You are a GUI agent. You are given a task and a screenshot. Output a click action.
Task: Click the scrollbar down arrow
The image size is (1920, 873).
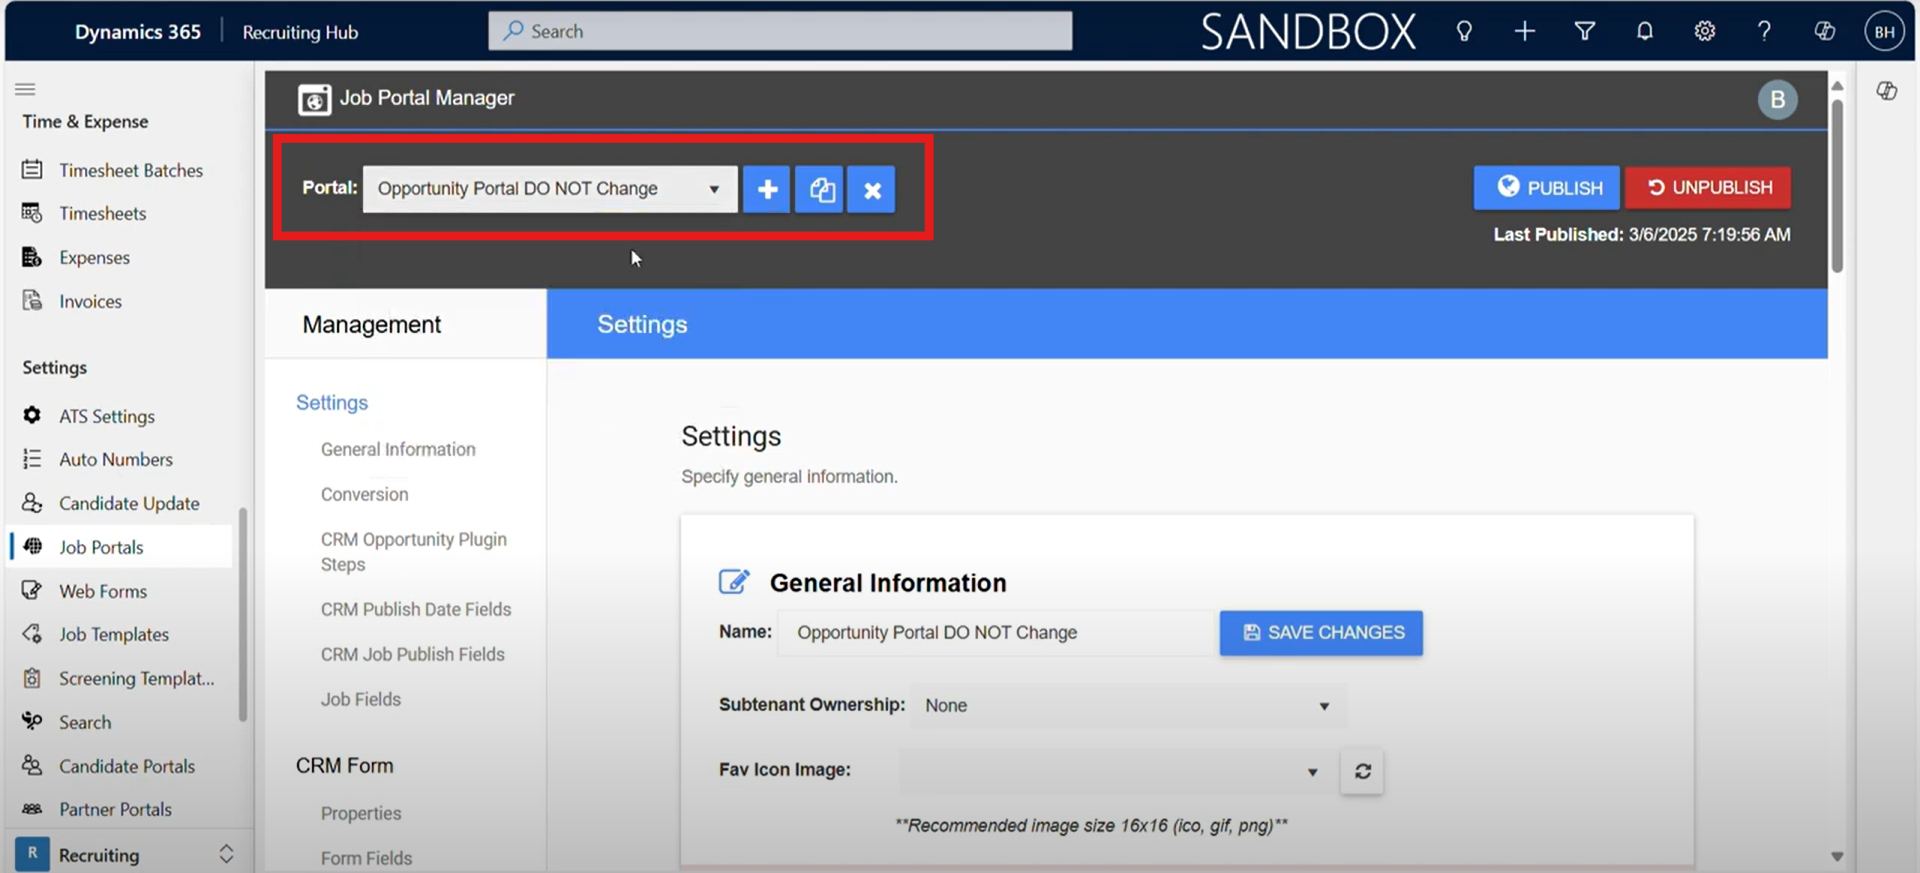click(x=1837, y=857)
